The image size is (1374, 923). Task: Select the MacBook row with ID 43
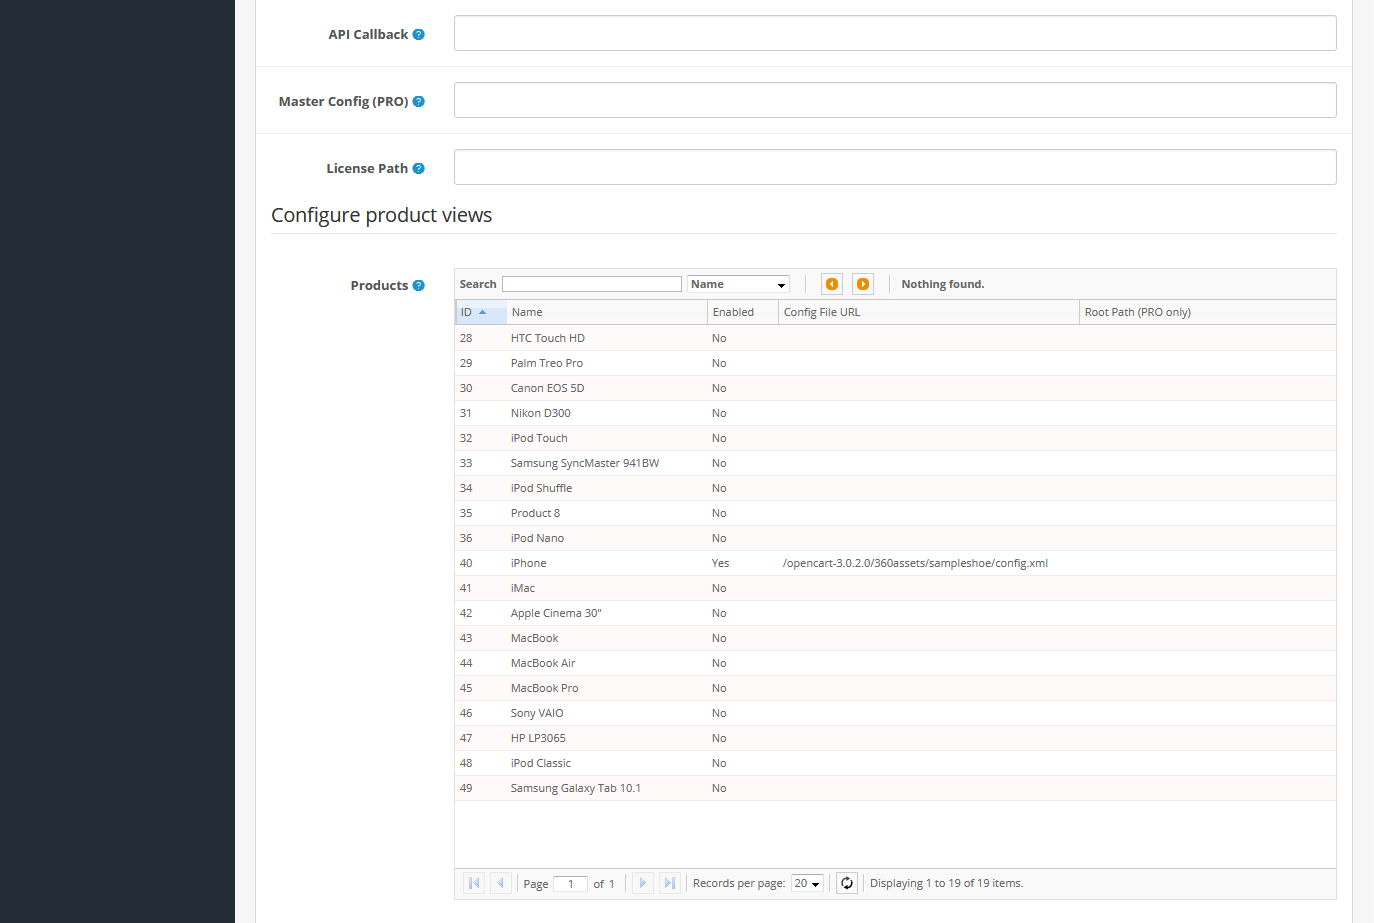click(x=895, y=638)
